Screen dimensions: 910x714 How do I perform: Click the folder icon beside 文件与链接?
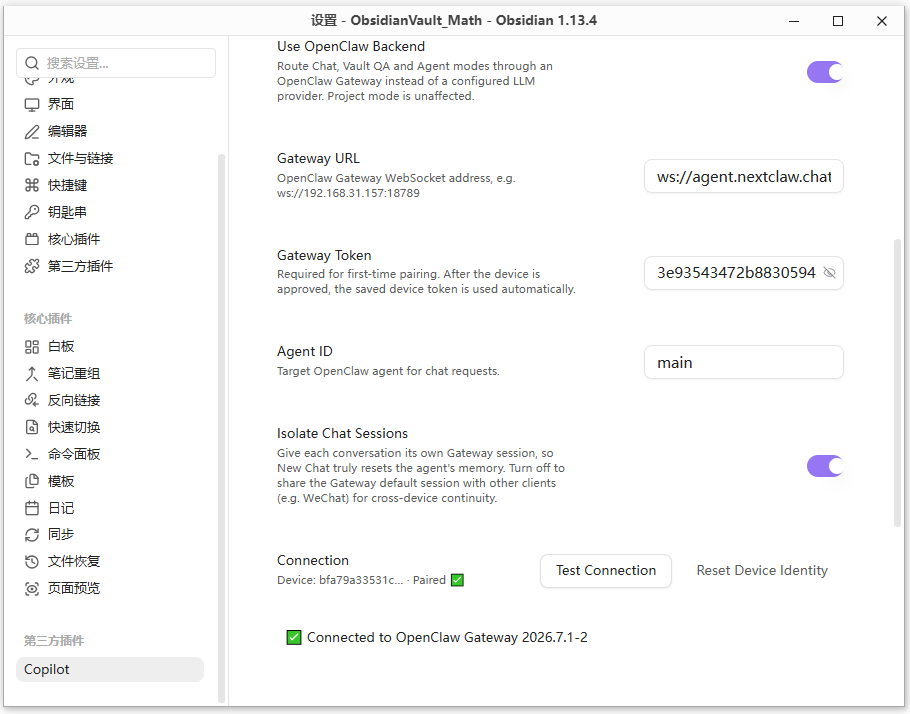coord(32,158)
